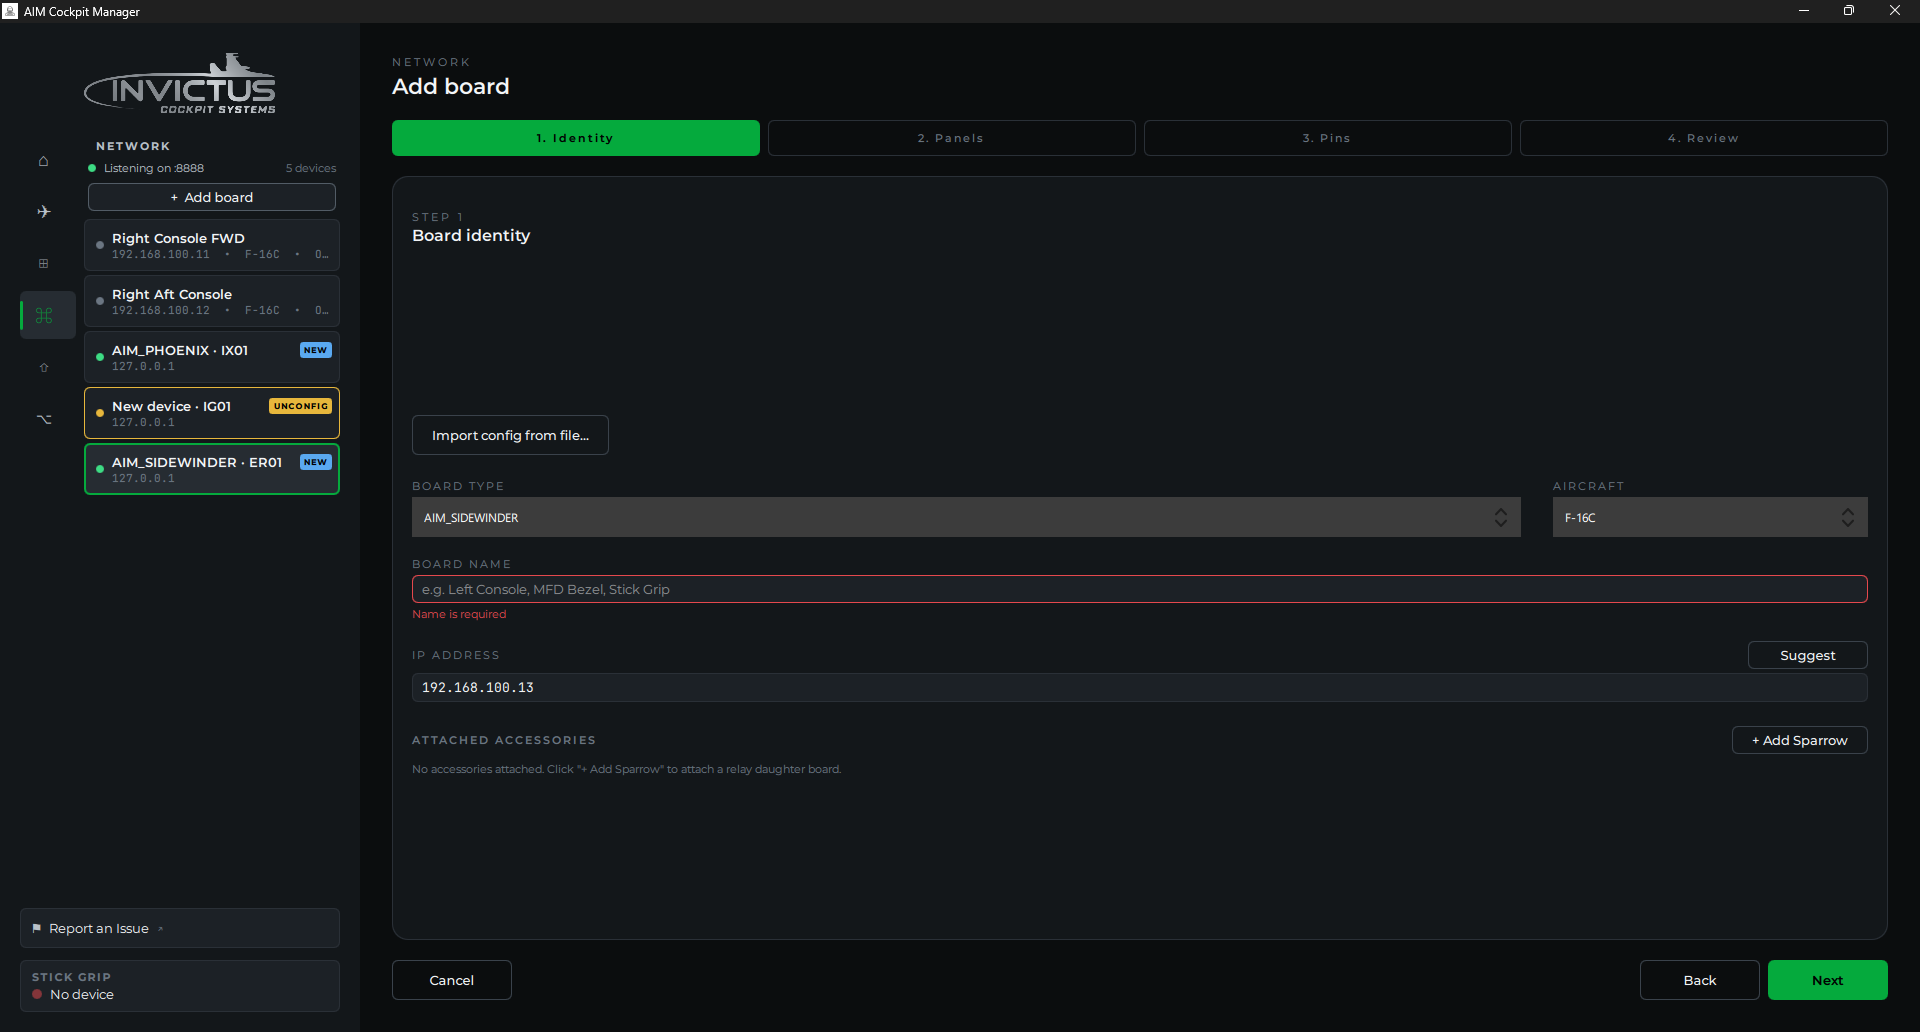The height and width of the screenshot is (1032, 1920).
Task: Select the aircraft icon in sidebar
Action: tap(43, 212)
